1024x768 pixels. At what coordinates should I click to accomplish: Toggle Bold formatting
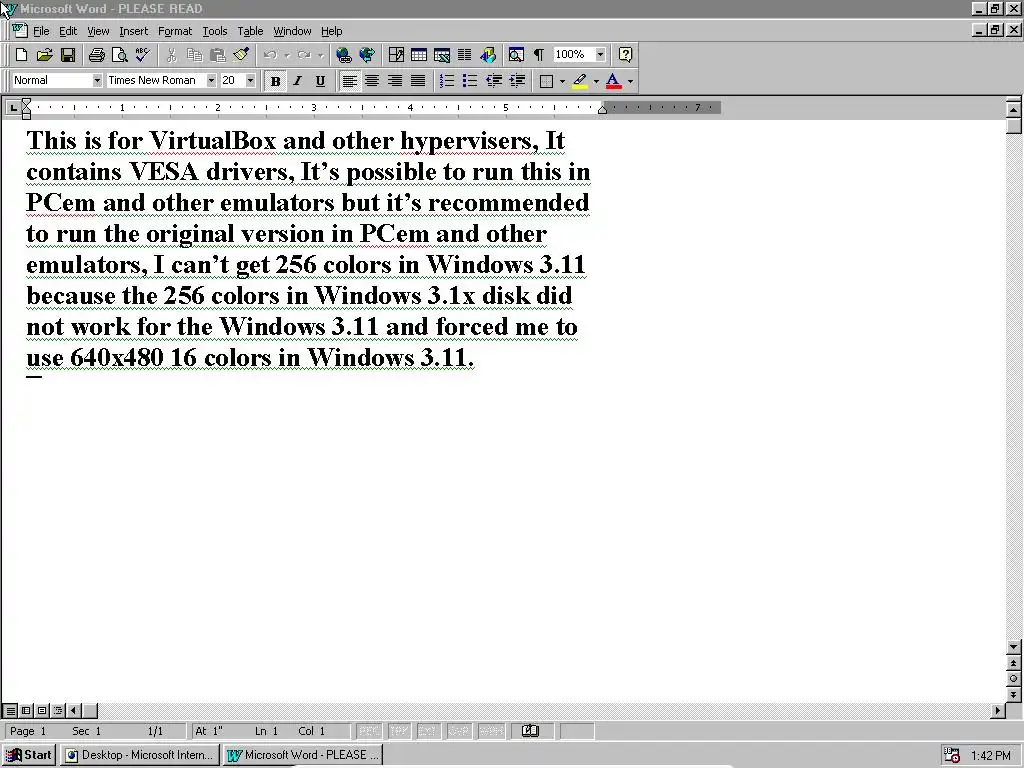[x=275, y=81]
